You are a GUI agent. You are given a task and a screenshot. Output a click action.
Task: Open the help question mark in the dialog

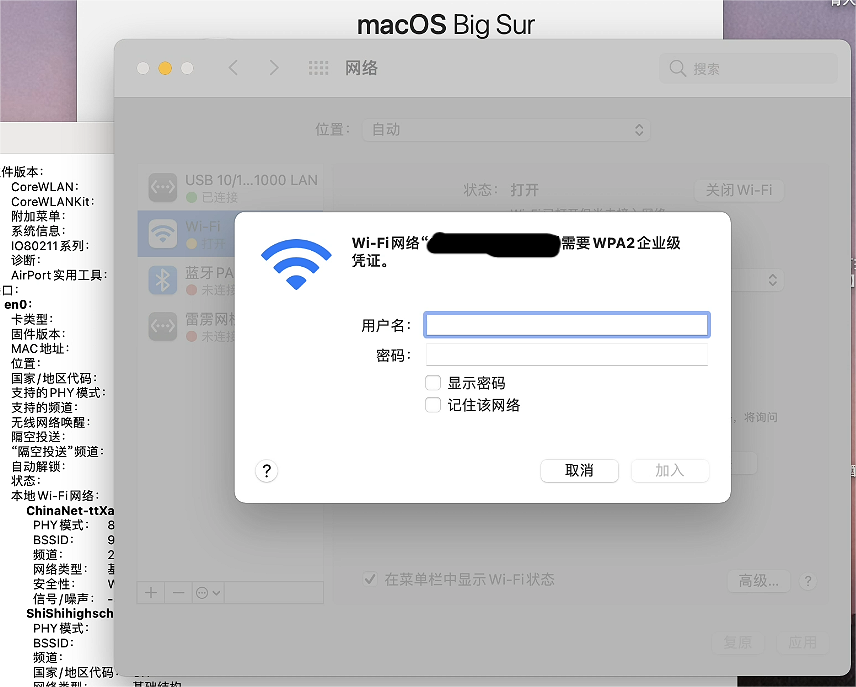266,471
